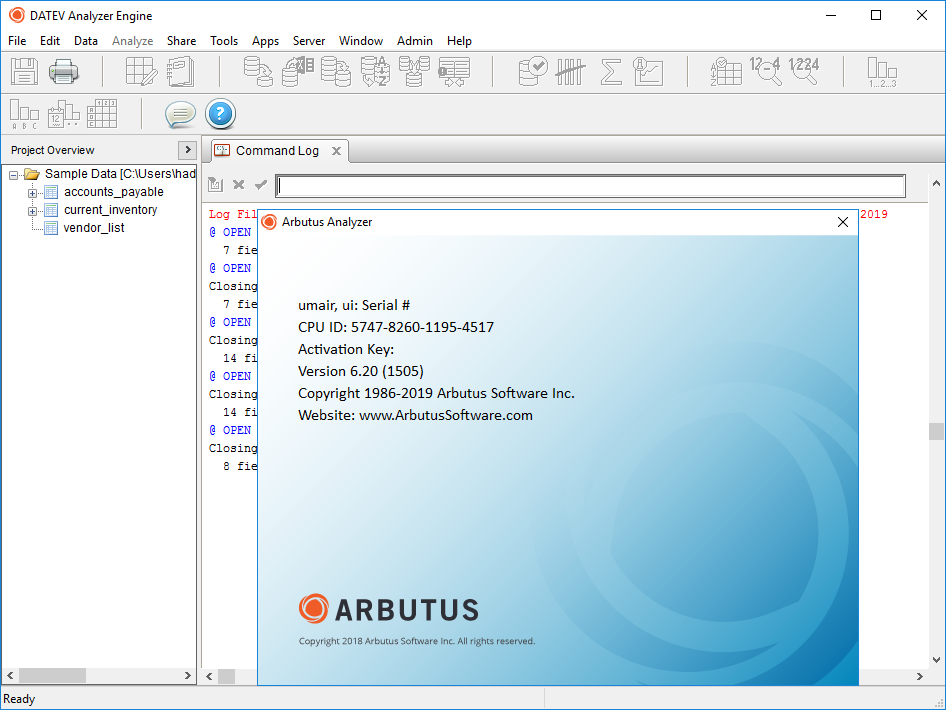Viewport: 946px width, 710px height.
Task: Collapse the Sample Data folder node
Action: point(13,173)
